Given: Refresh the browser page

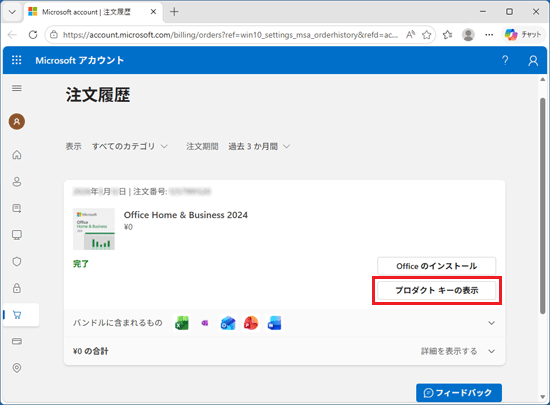Looking at the screenshot, I should coord(33,34).
